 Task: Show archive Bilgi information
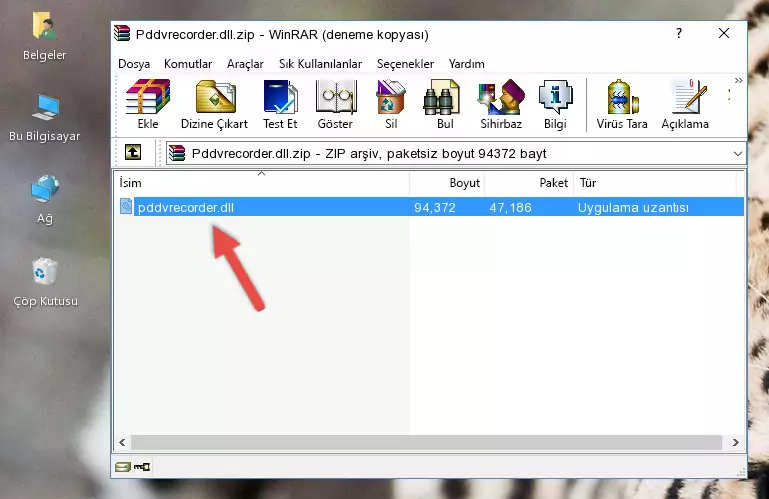coord(555,104)
